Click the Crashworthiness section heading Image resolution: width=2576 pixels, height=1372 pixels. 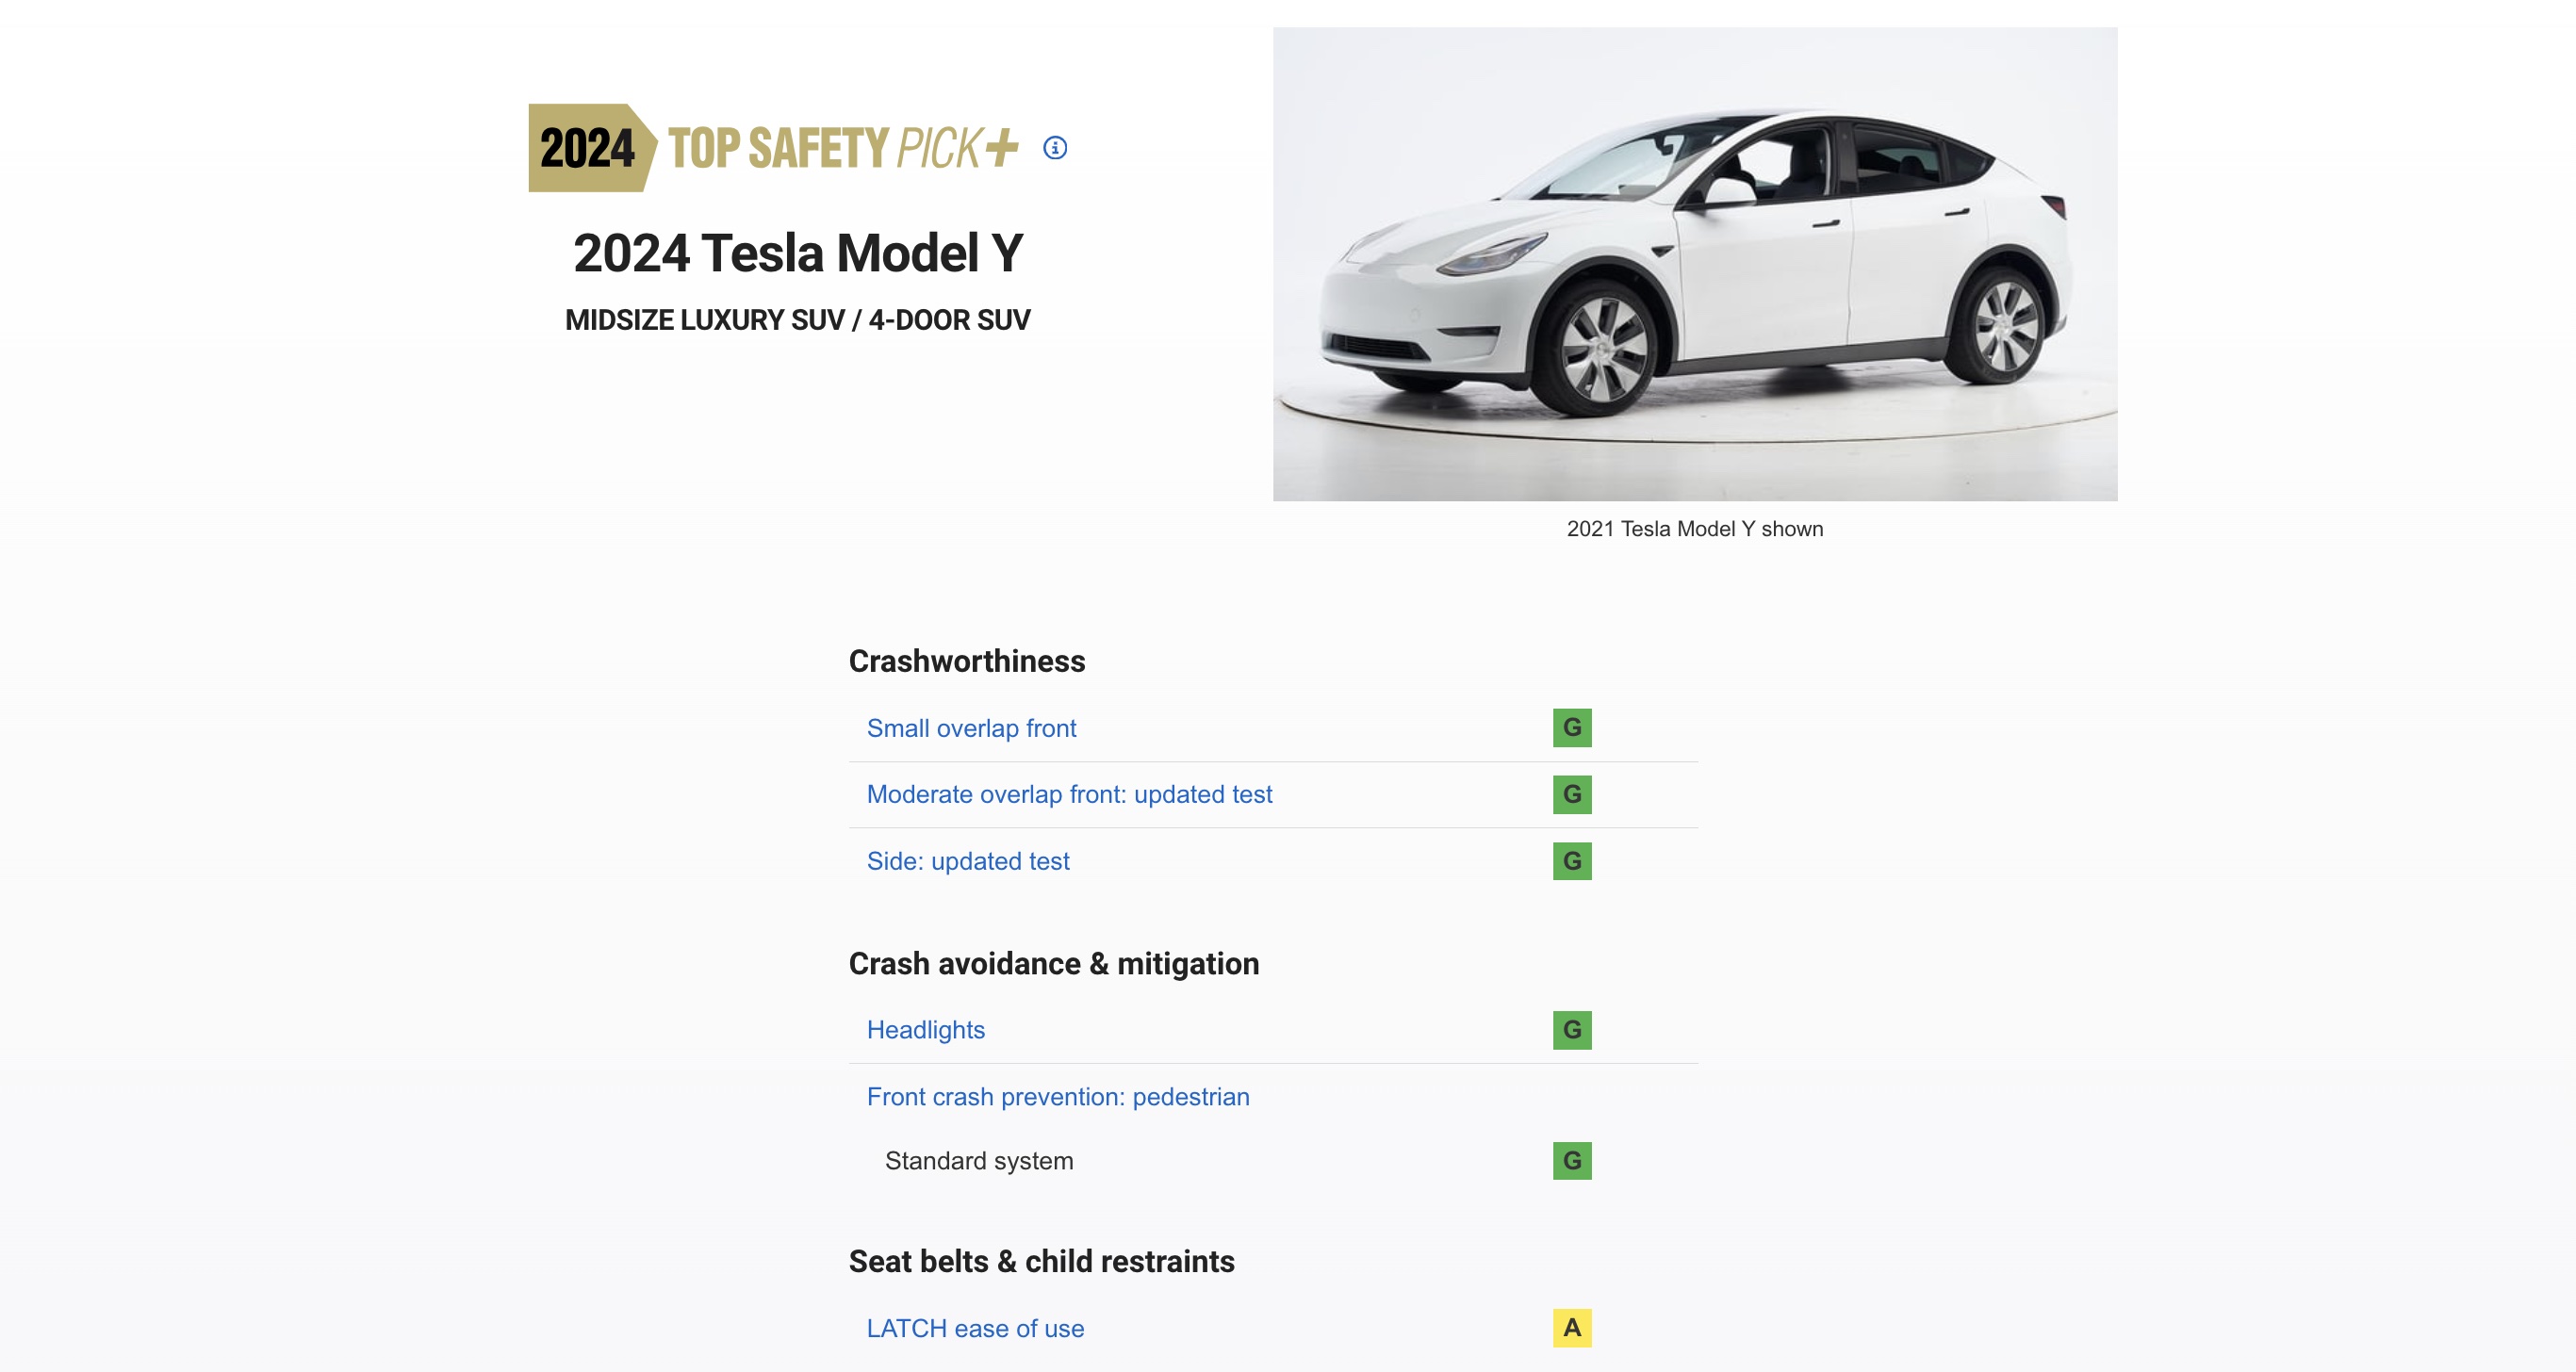click(x=967, y=661)
